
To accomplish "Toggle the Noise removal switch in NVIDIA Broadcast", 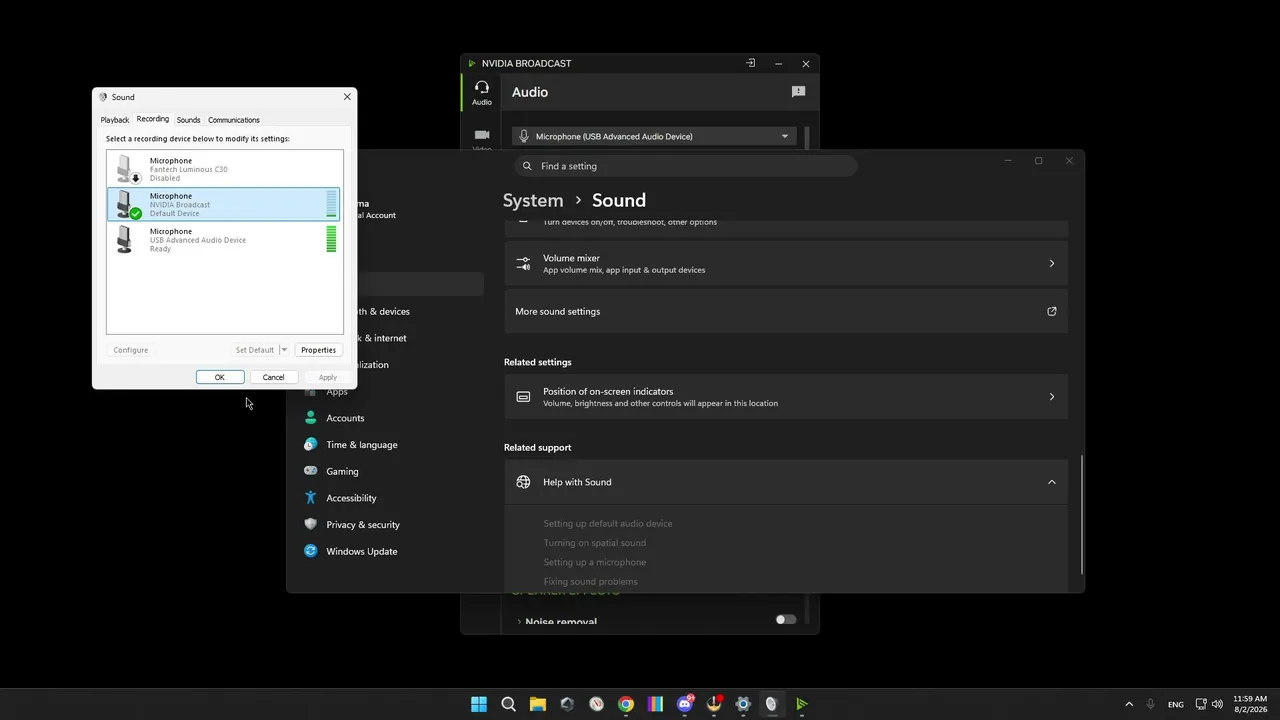I will 786,620.
